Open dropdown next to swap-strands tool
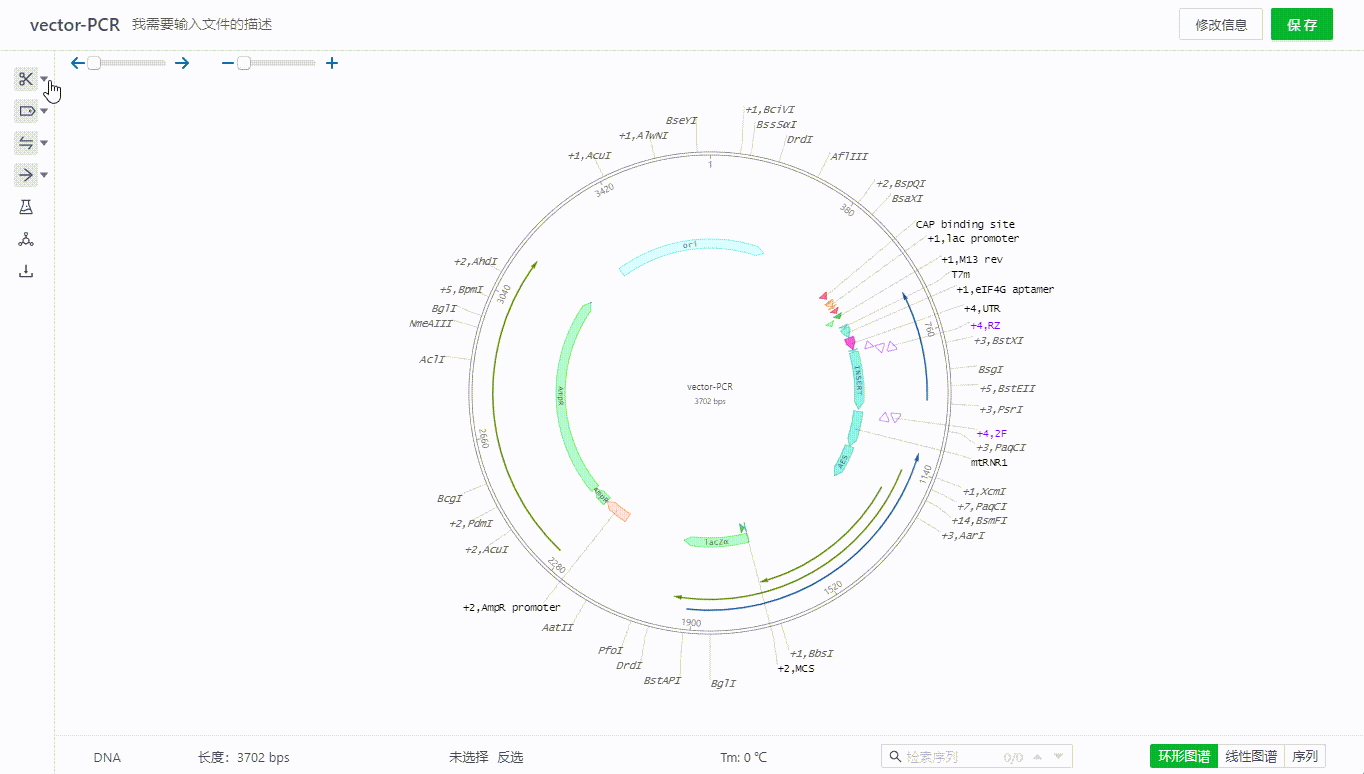The image size is (1364, 774). pyautogui.click(x=44, y=144)
